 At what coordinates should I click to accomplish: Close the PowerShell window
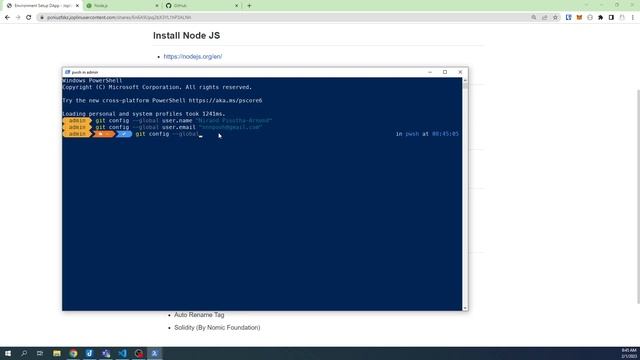pos(460,72)
